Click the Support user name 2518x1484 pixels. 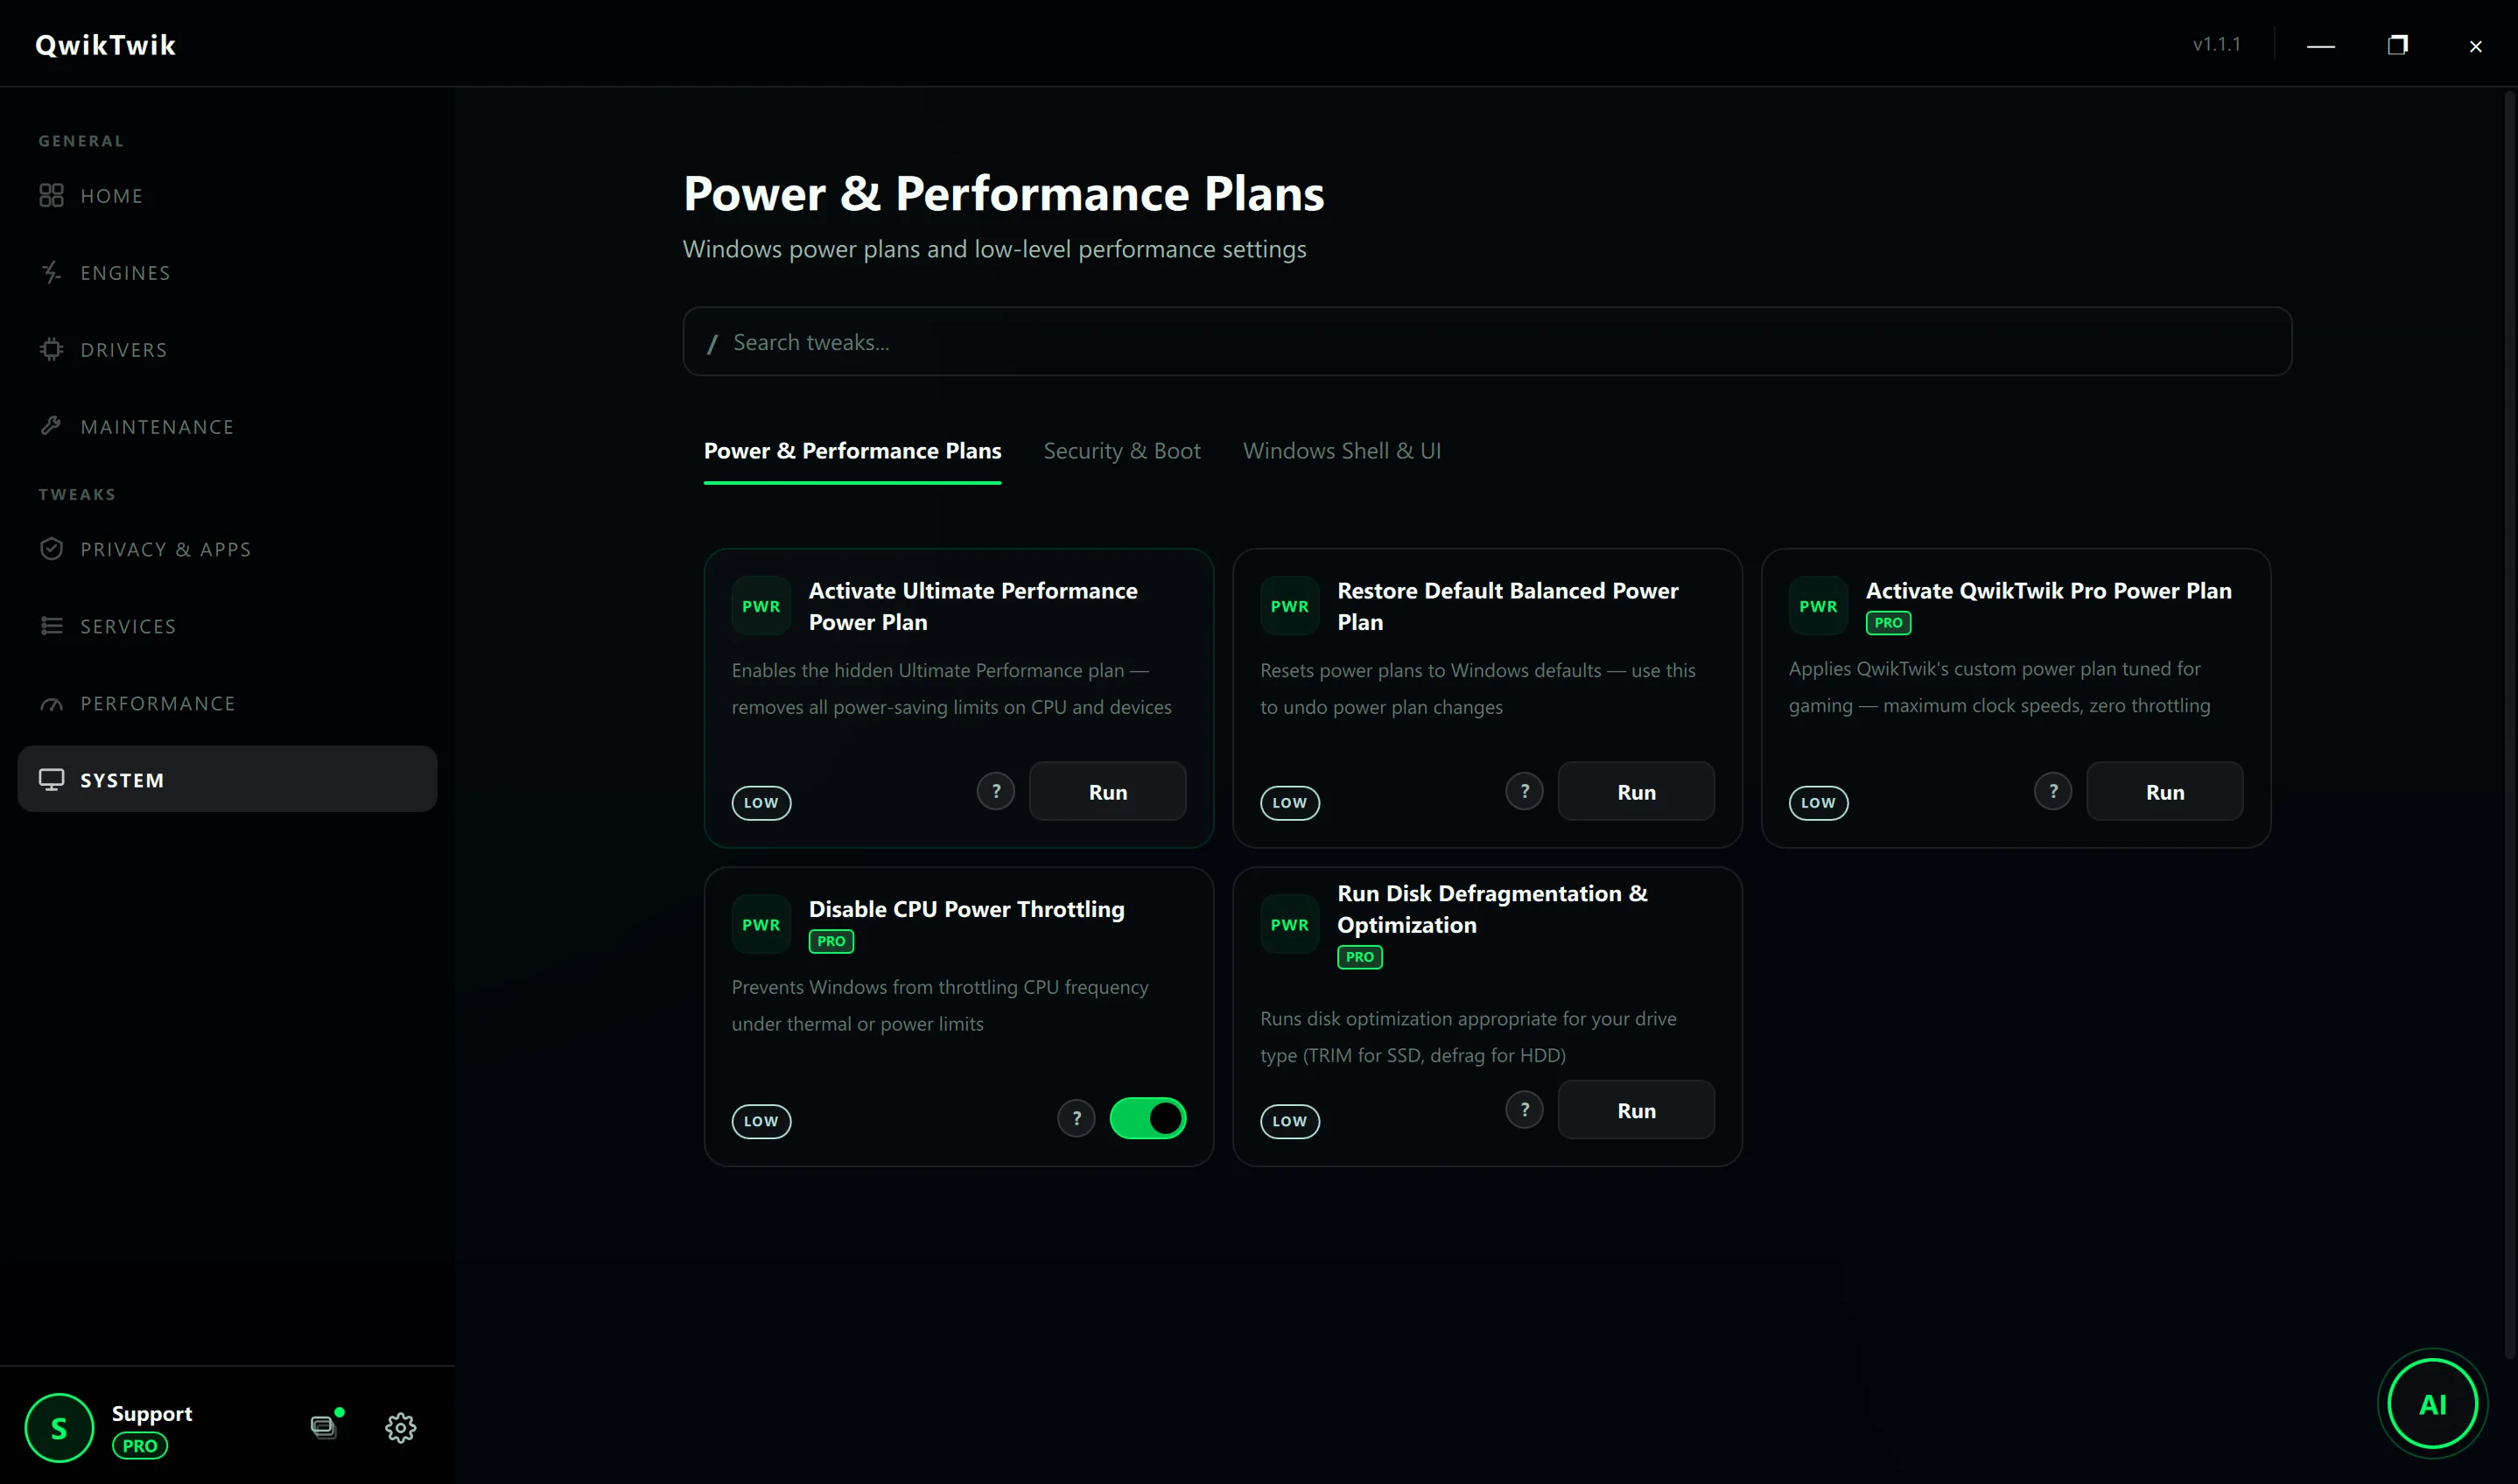tap(152, 1413)
